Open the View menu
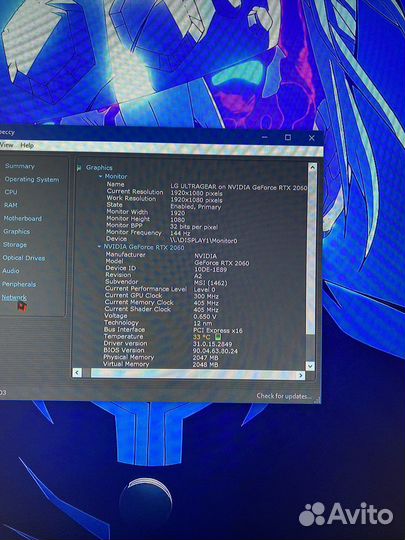405x540 pixels. 6,145
